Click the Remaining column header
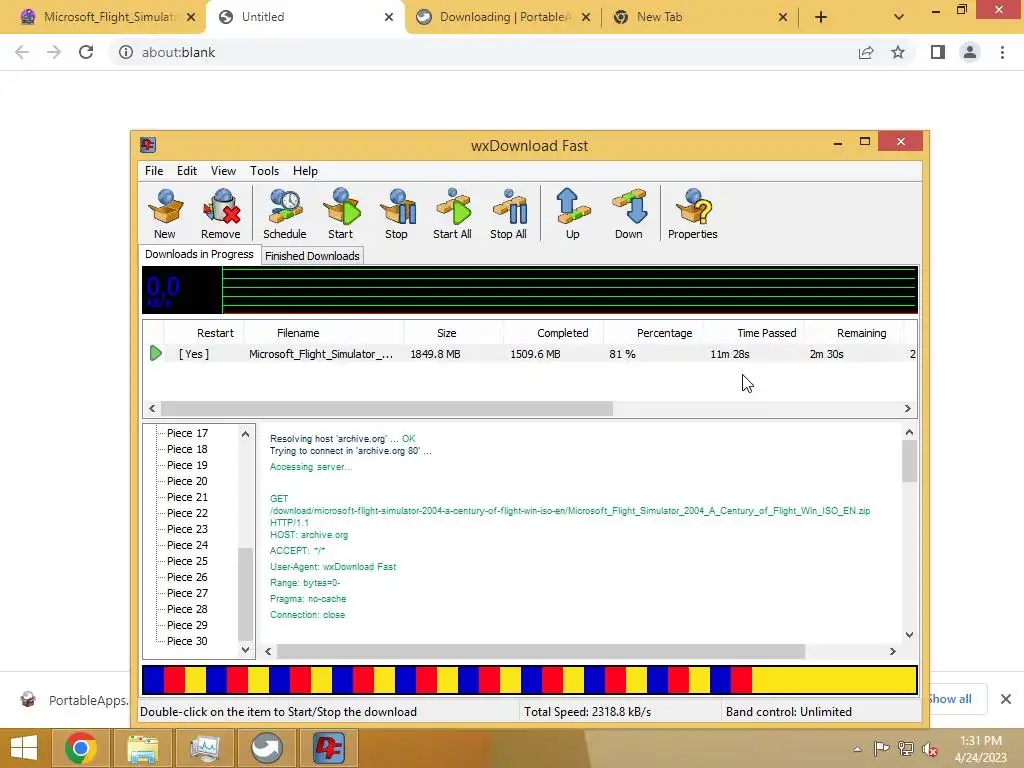 (x=854, y=333)
